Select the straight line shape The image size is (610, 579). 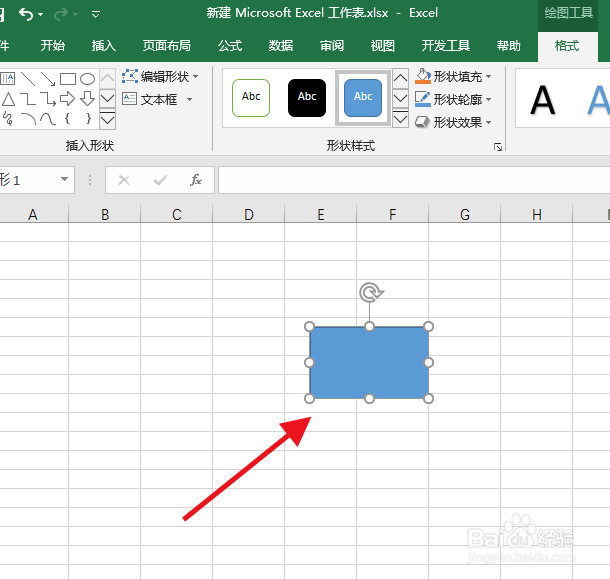[x=28, y=79]
